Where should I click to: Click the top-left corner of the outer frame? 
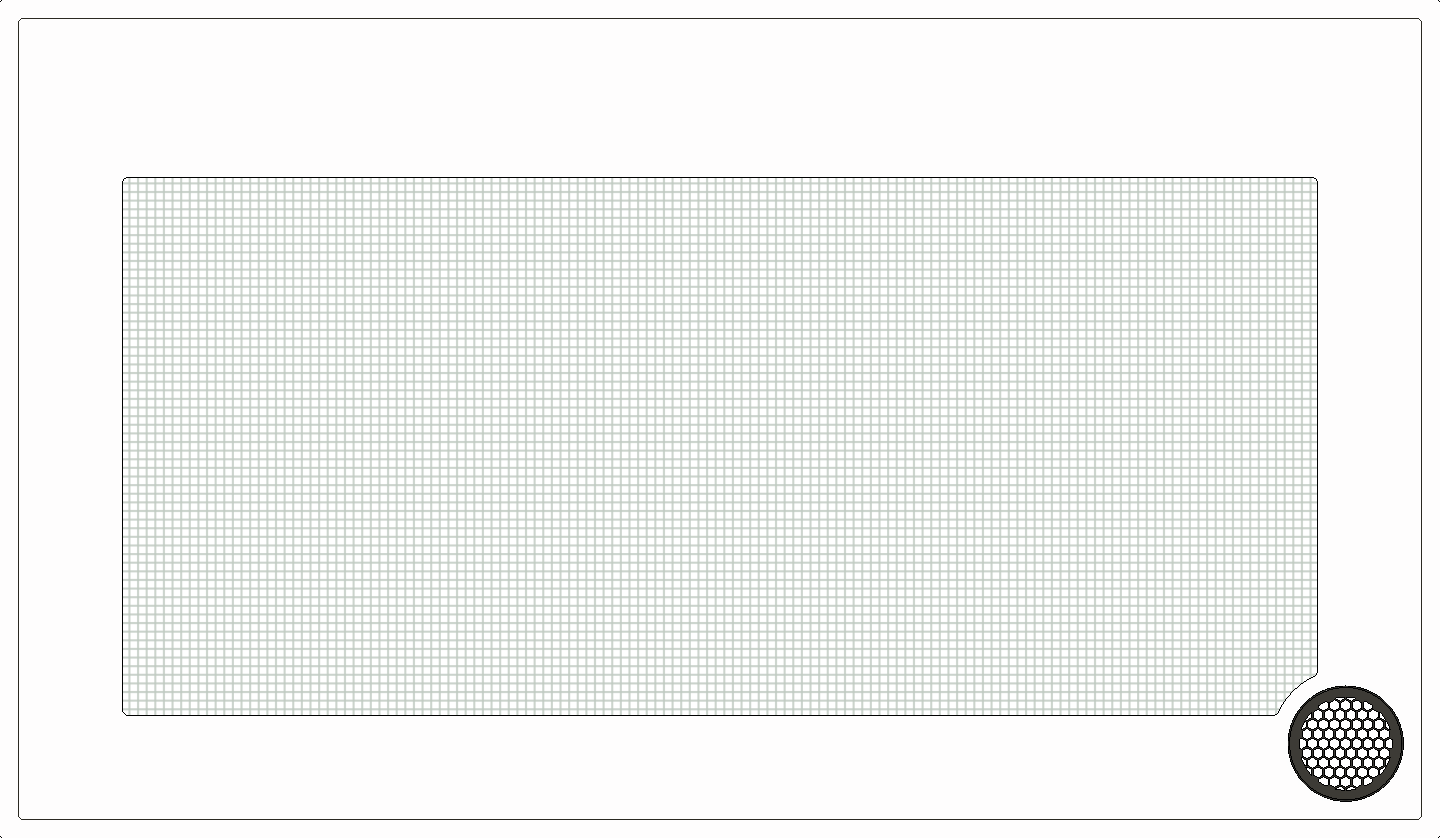tap(21, 21)
